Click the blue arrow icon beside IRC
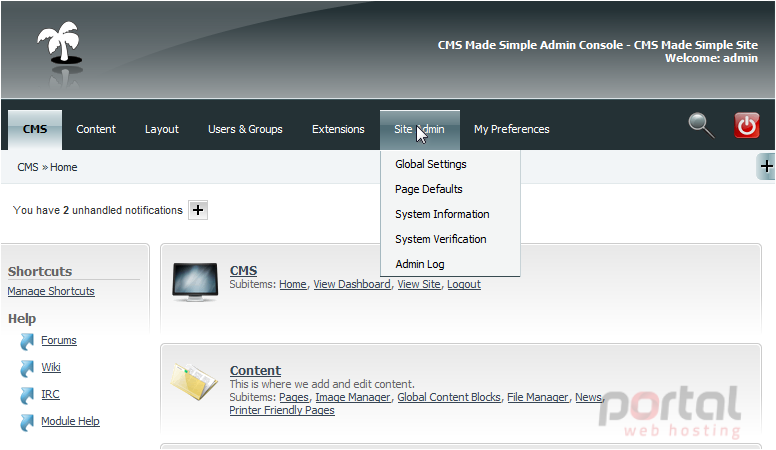Screen dimensions: 776x450 27,395
